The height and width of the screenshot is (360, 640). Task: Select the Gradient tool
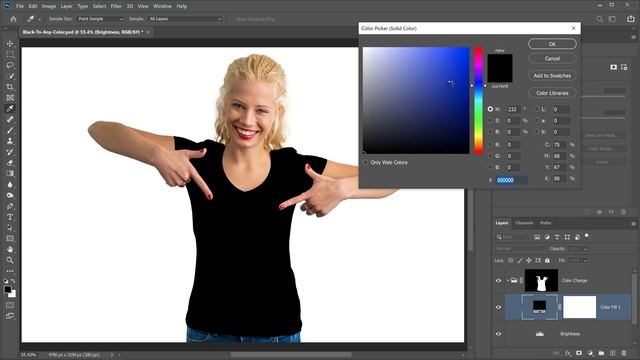click(x=10, y=173)
